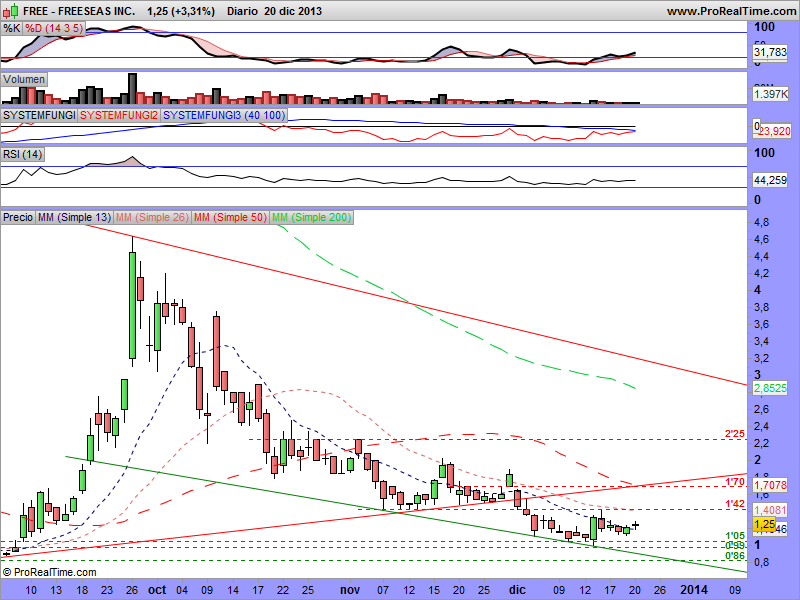Select the red SYSTEMFUNGI2 indicator label

(x=118, y=115)
